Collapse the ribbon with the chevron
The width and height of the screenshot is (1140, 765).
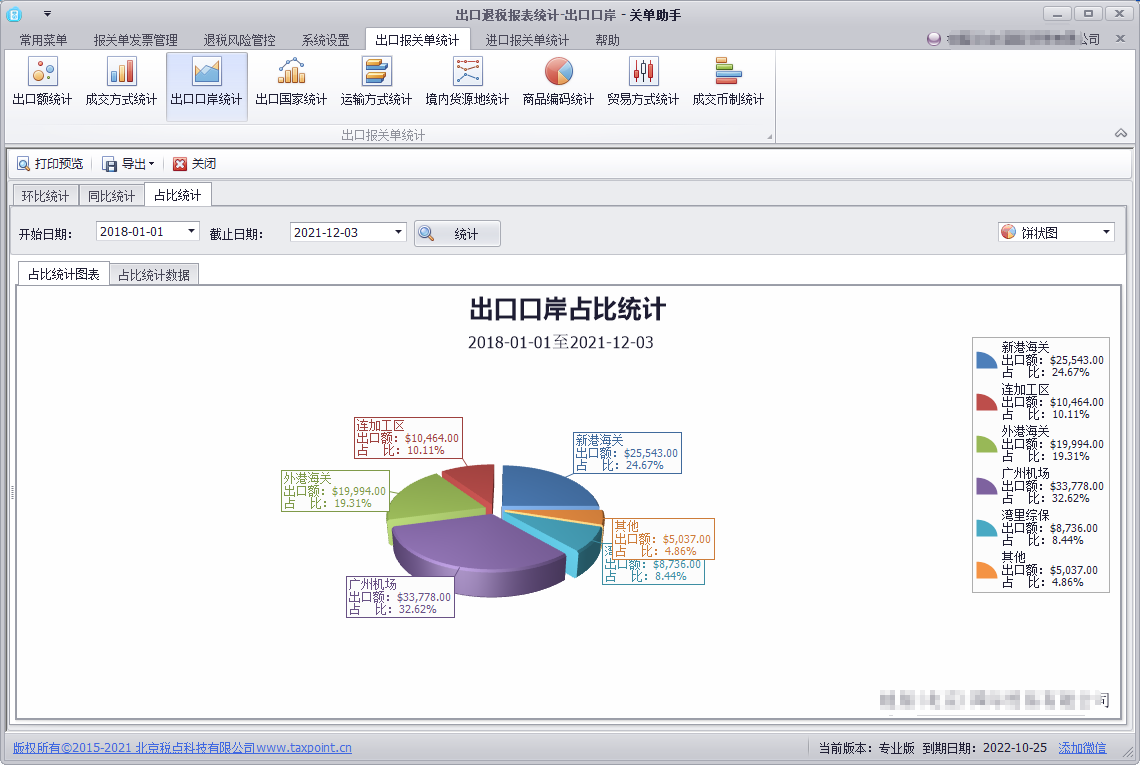(x=1120, y=133)
